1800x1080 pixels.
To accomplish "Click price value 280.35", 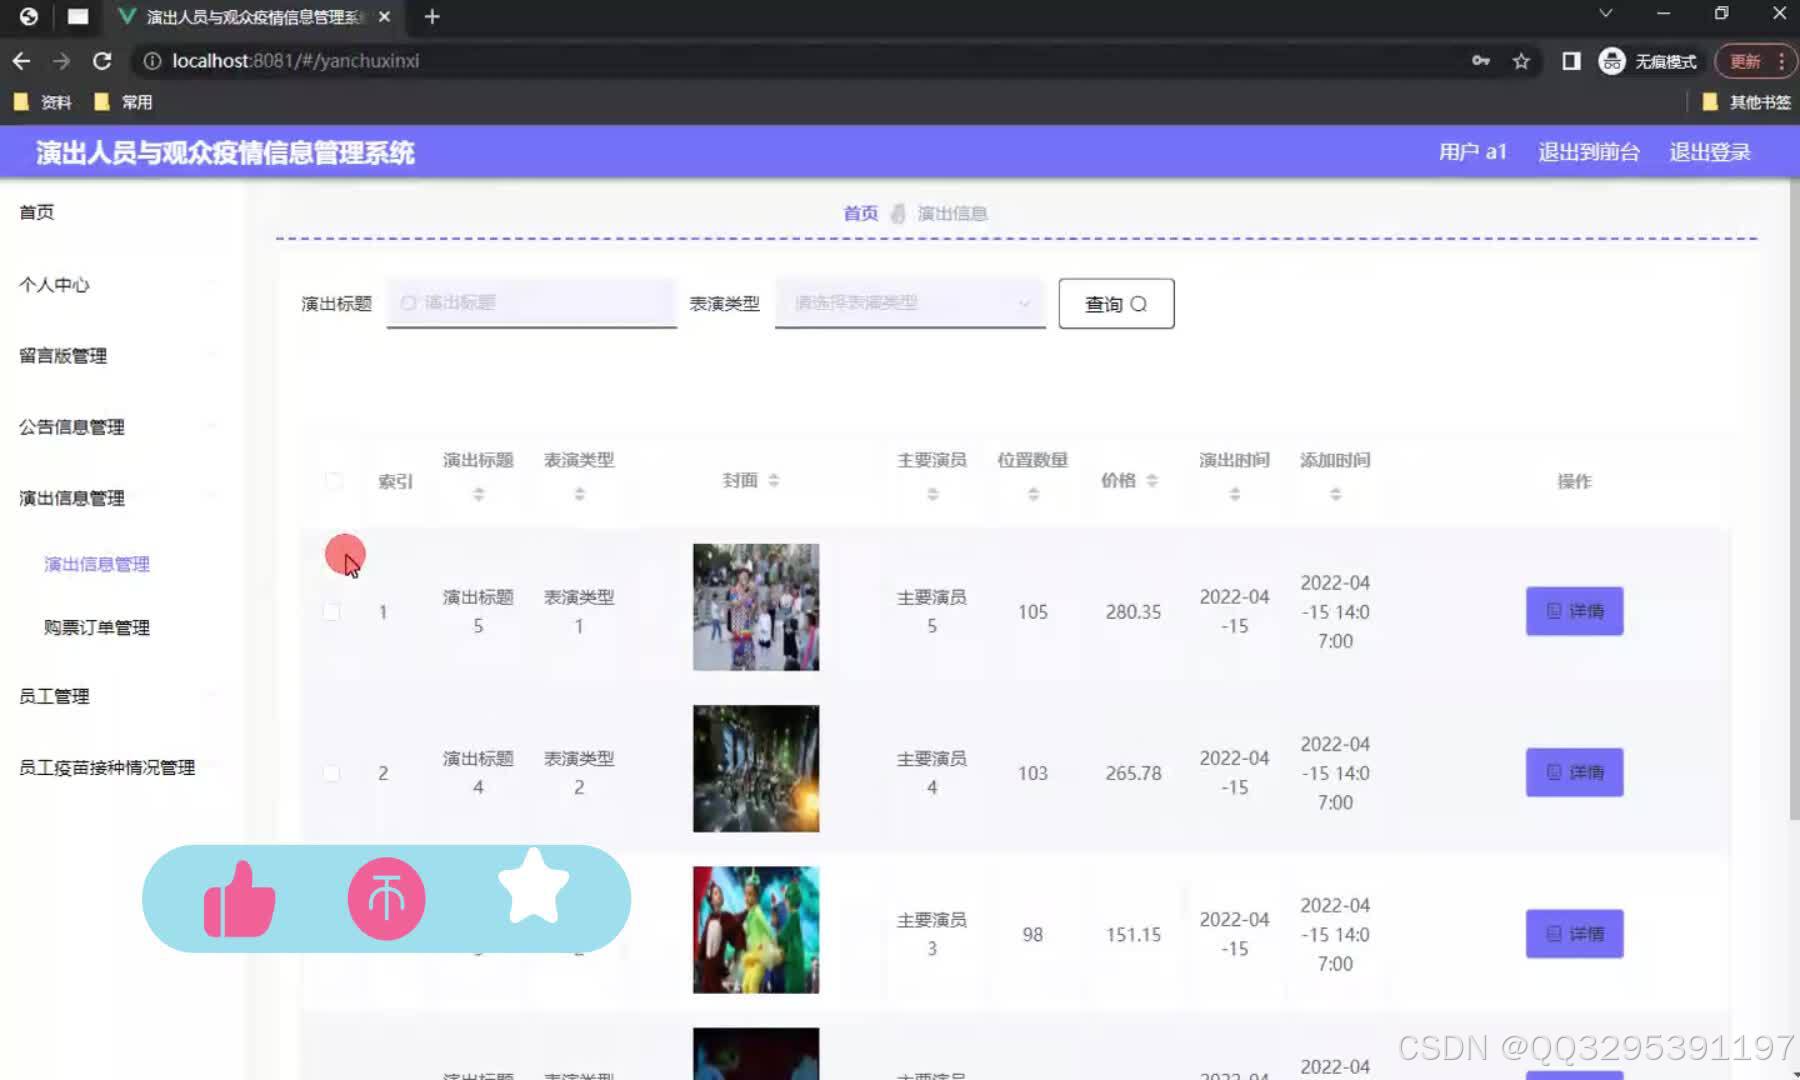I will click(1133, 612).
